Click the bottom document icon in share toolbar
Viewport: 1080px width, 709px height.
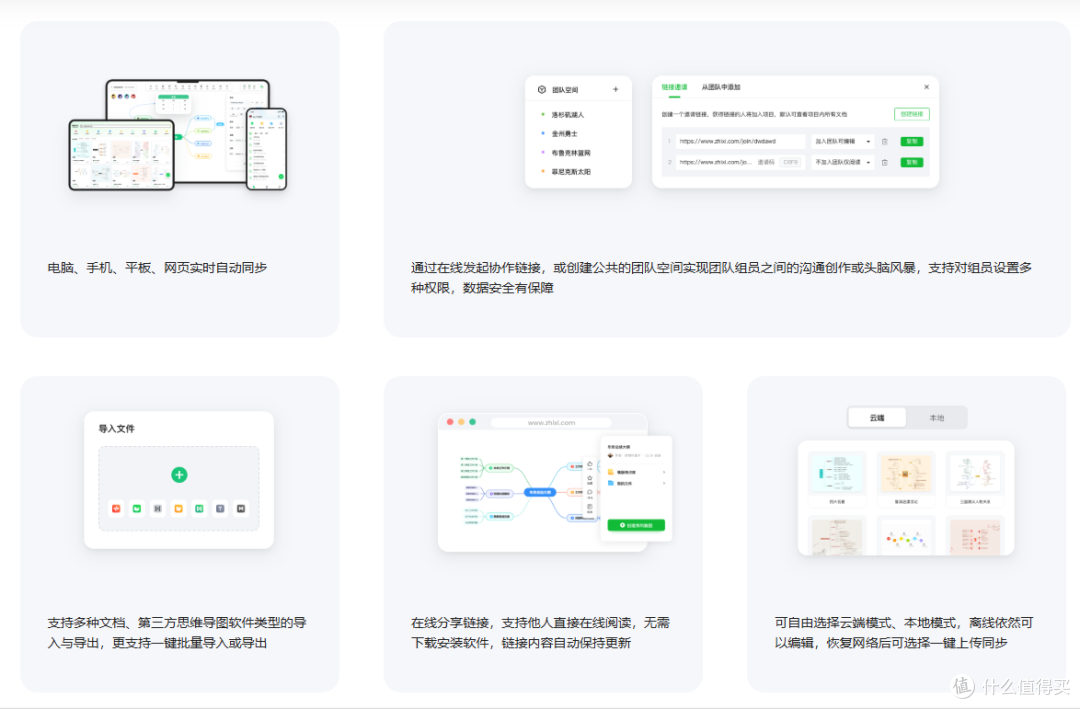(590, 508)
